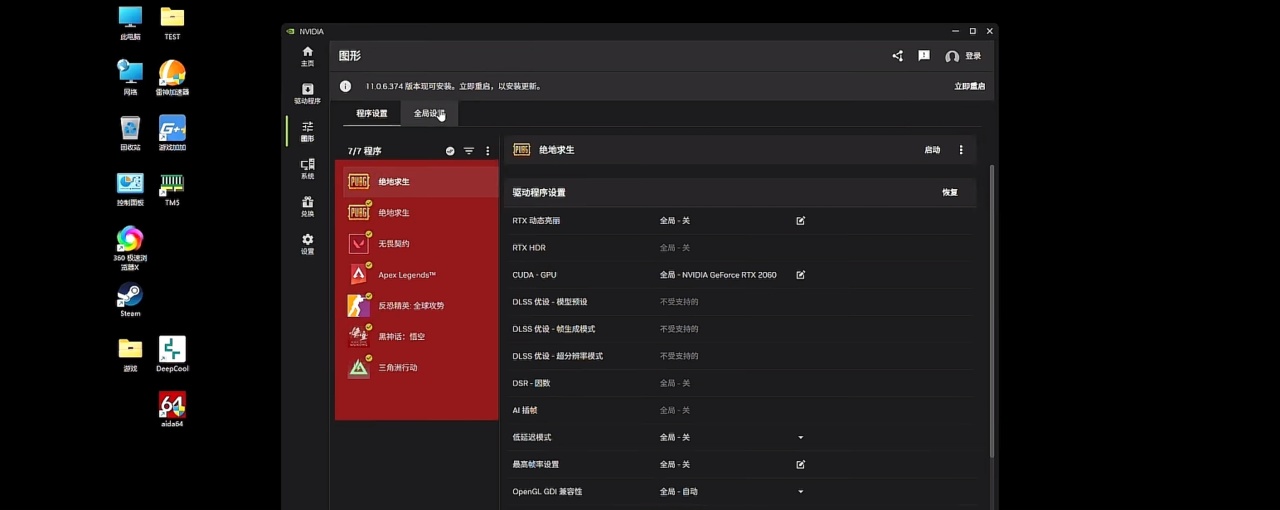The height and width of the screenshot is (510, 1280).
Task: Open Steam desktop shortcut
Action: (x=130, y=299)
